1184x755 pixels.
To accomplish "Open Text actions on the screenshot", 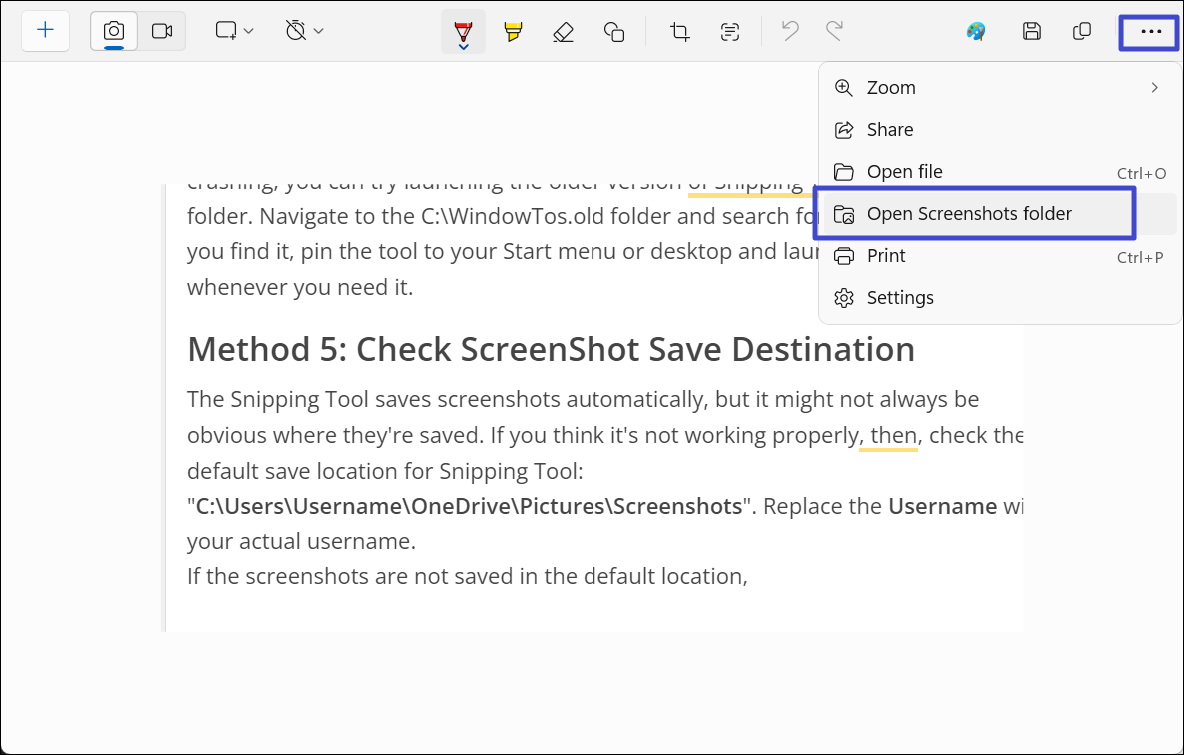I will tap(730, 31).
